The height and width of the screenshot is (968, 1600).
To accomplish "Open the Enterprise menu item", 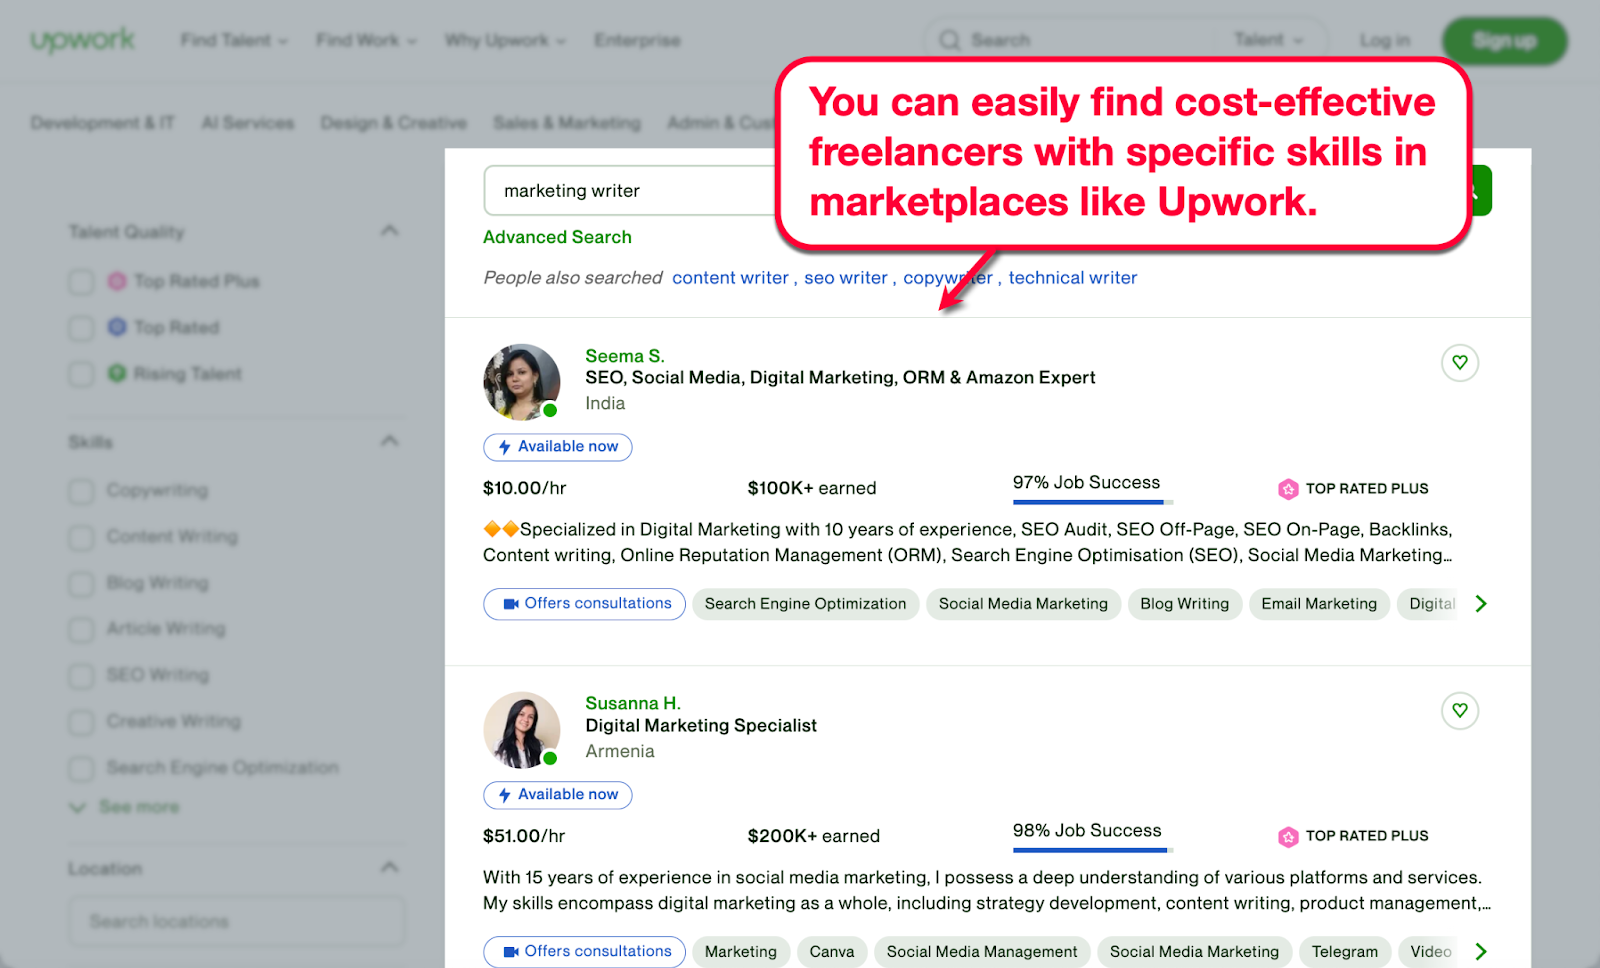I will (637, 40).
